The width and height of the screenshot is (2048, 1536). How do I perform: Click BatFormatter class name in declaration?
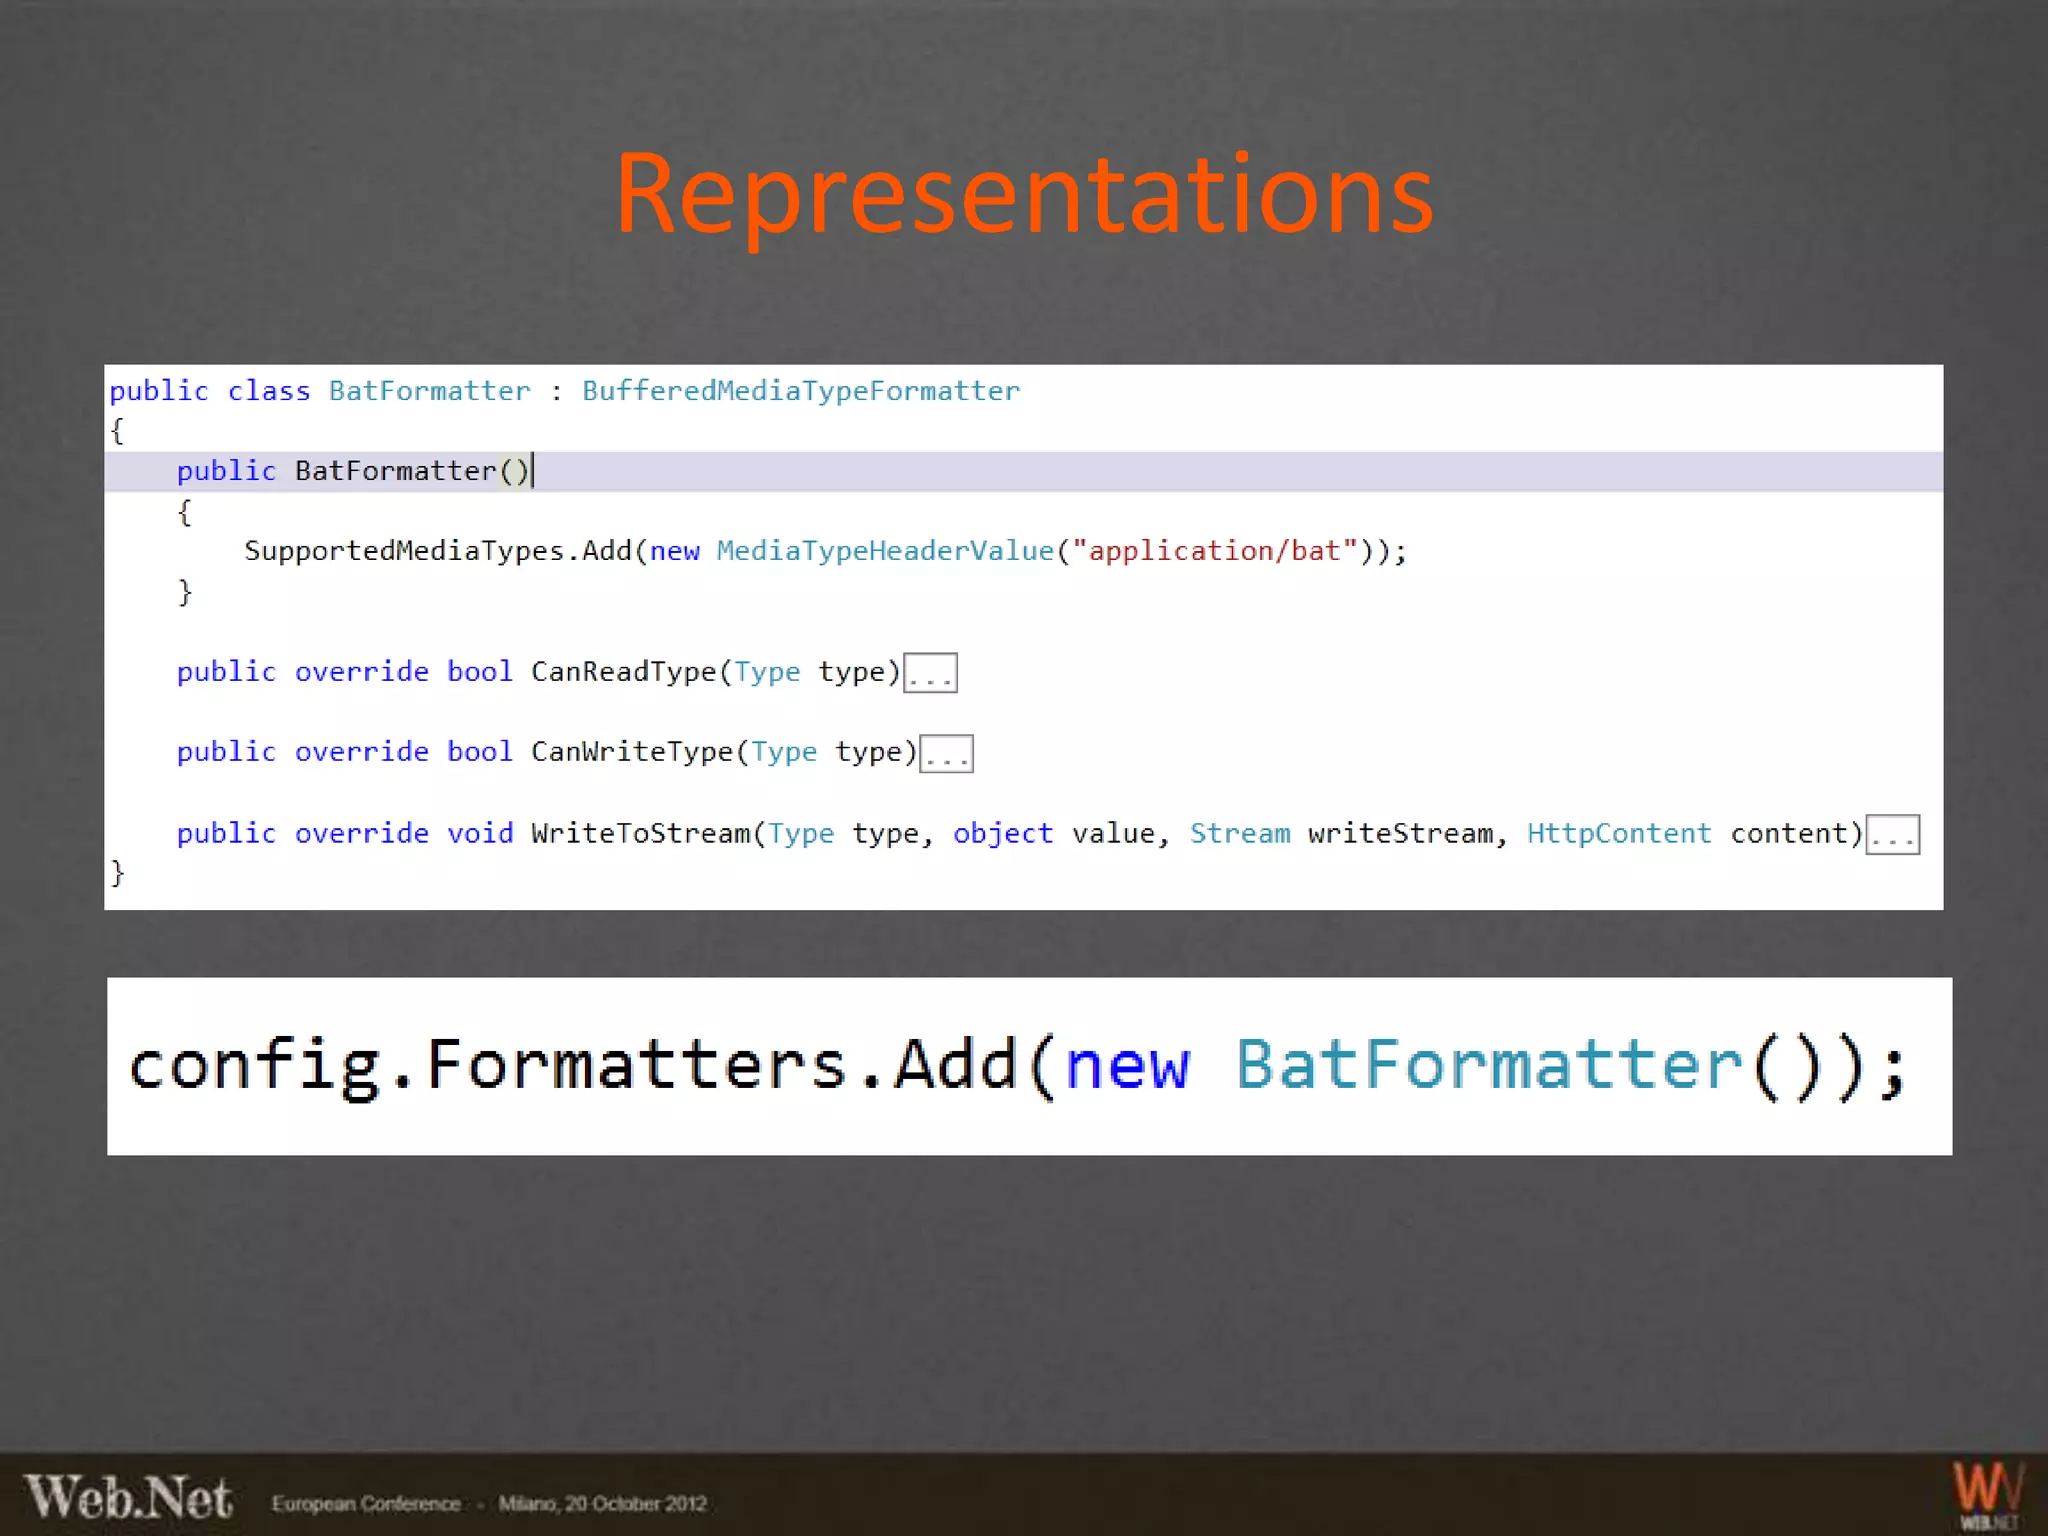[x=429, y=391]
